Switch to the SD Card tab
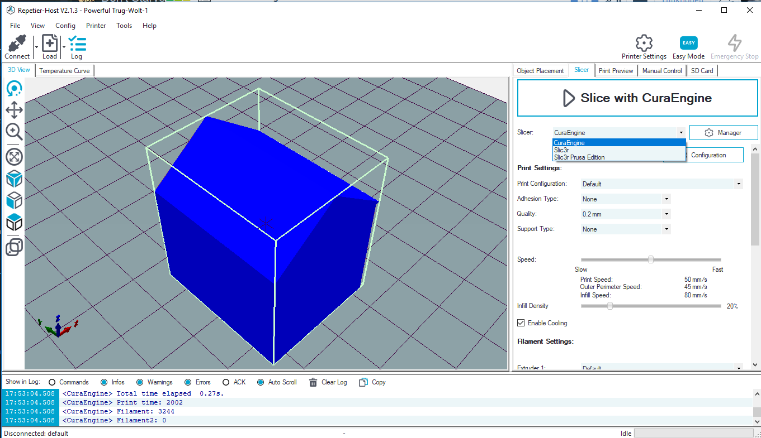This screenshot has height=438, width=761. (x=702, y=70)
